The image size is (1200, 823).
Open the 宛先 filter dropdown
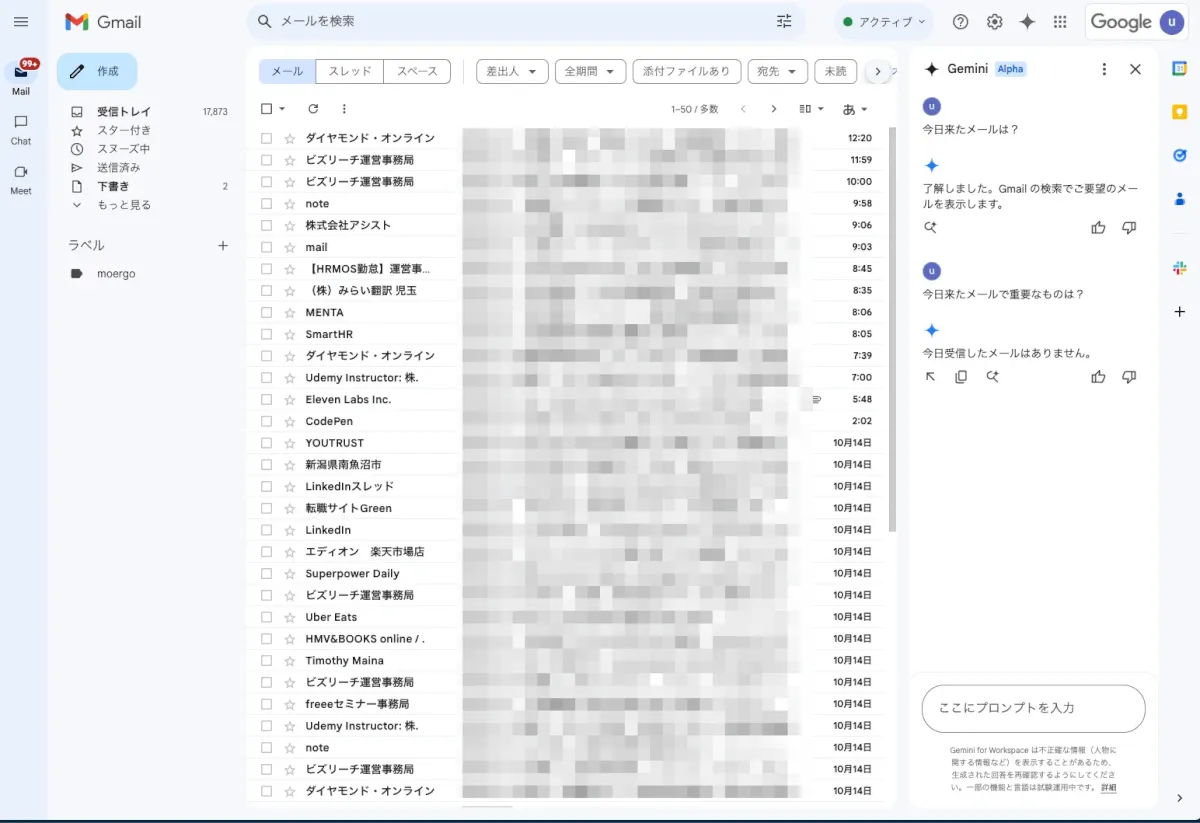777,72
